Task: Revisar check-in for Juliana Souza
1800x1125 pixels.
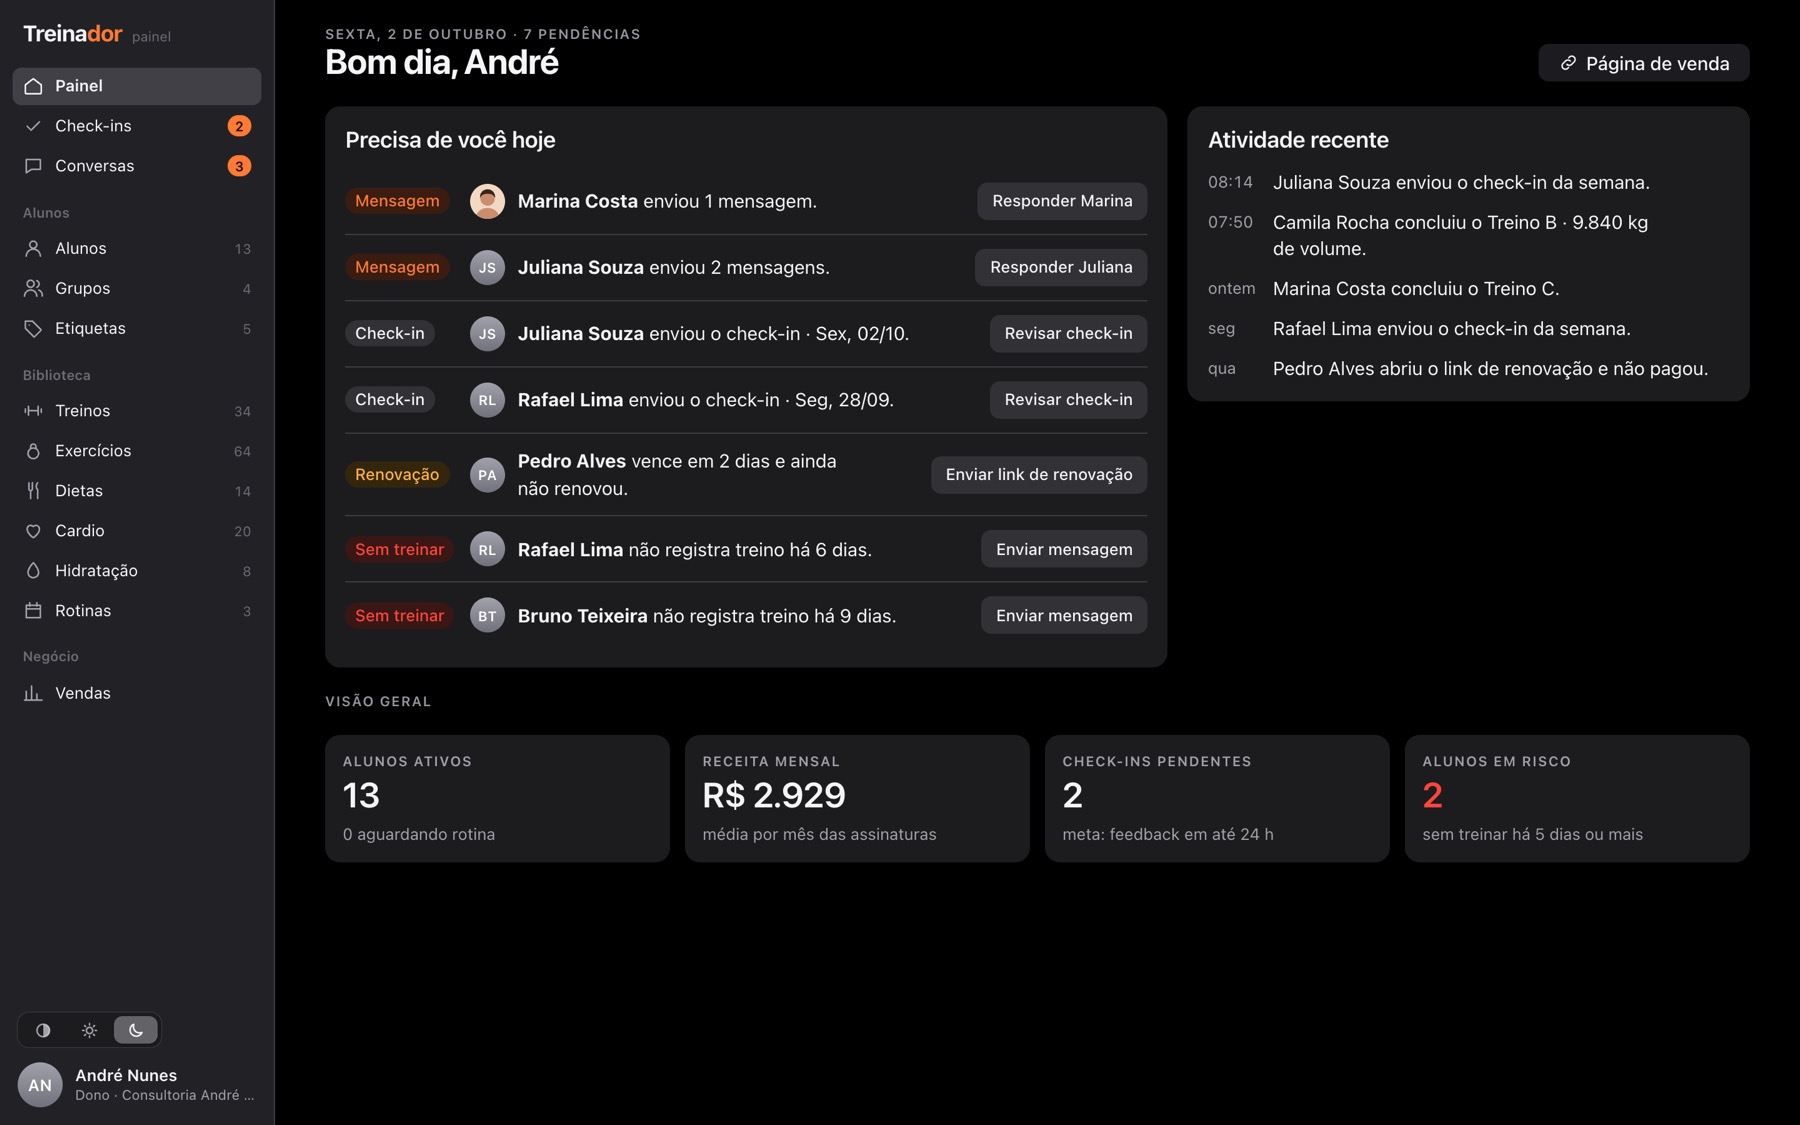Action: [x=1068, y=333]
